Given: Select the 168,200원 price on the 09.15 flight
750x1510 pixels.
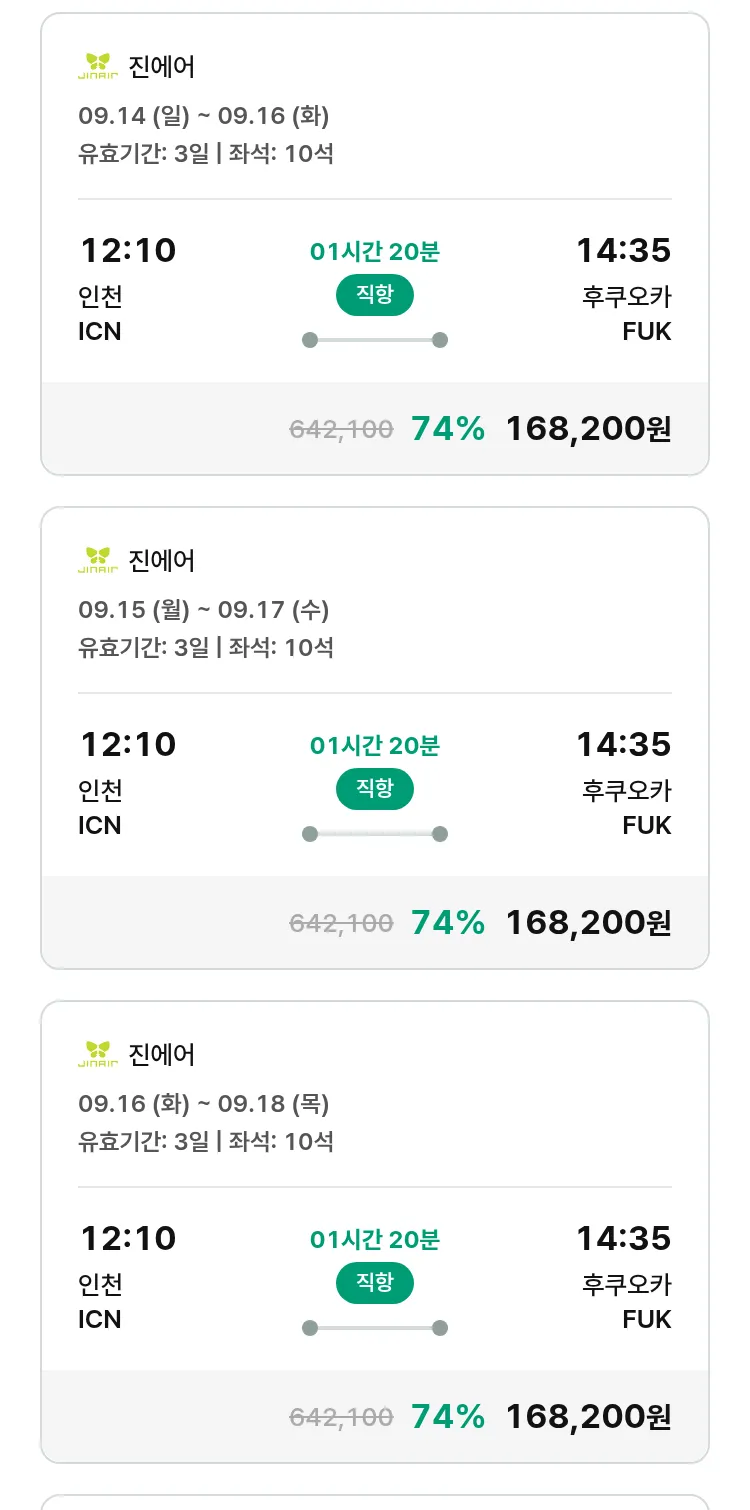Looking at the screenshot, I should pyautogui.click(x=588, y=923).
